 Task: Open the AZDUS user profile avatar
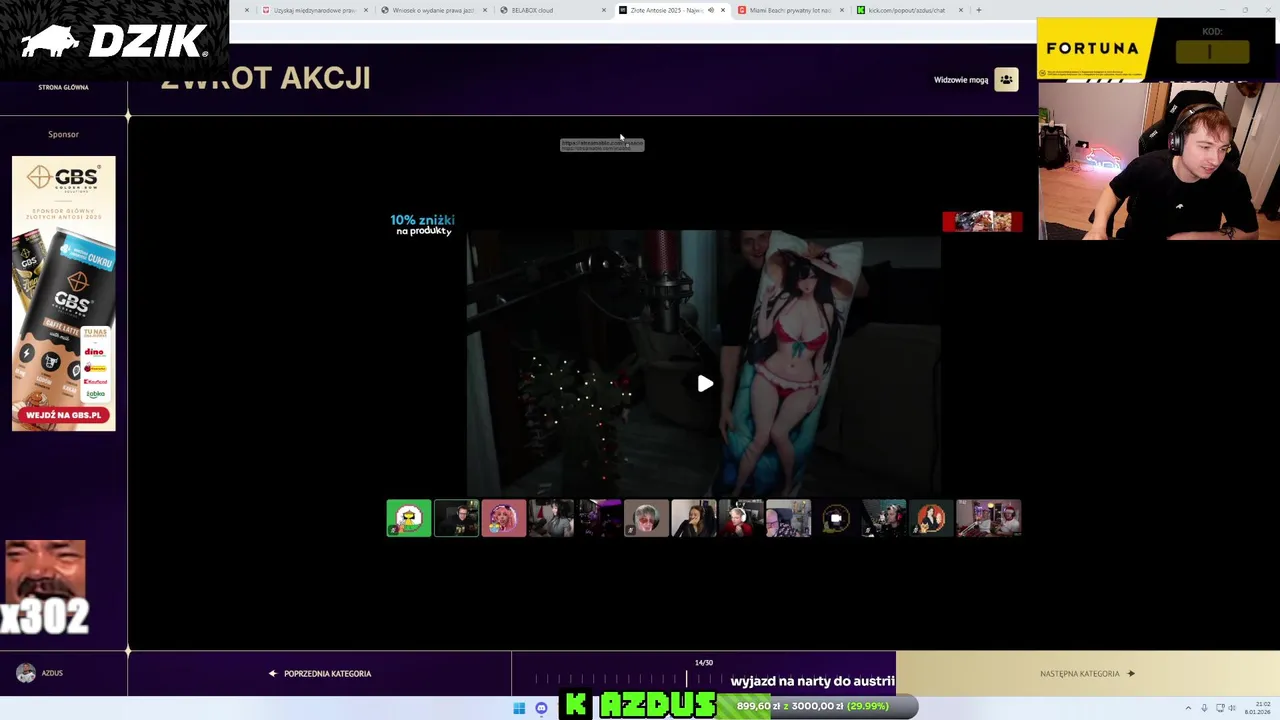26,674
